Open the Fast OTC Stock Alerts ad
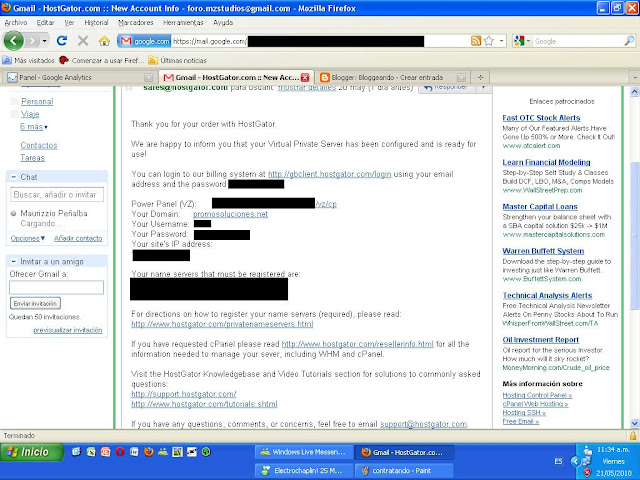 (x=541, y=118)
